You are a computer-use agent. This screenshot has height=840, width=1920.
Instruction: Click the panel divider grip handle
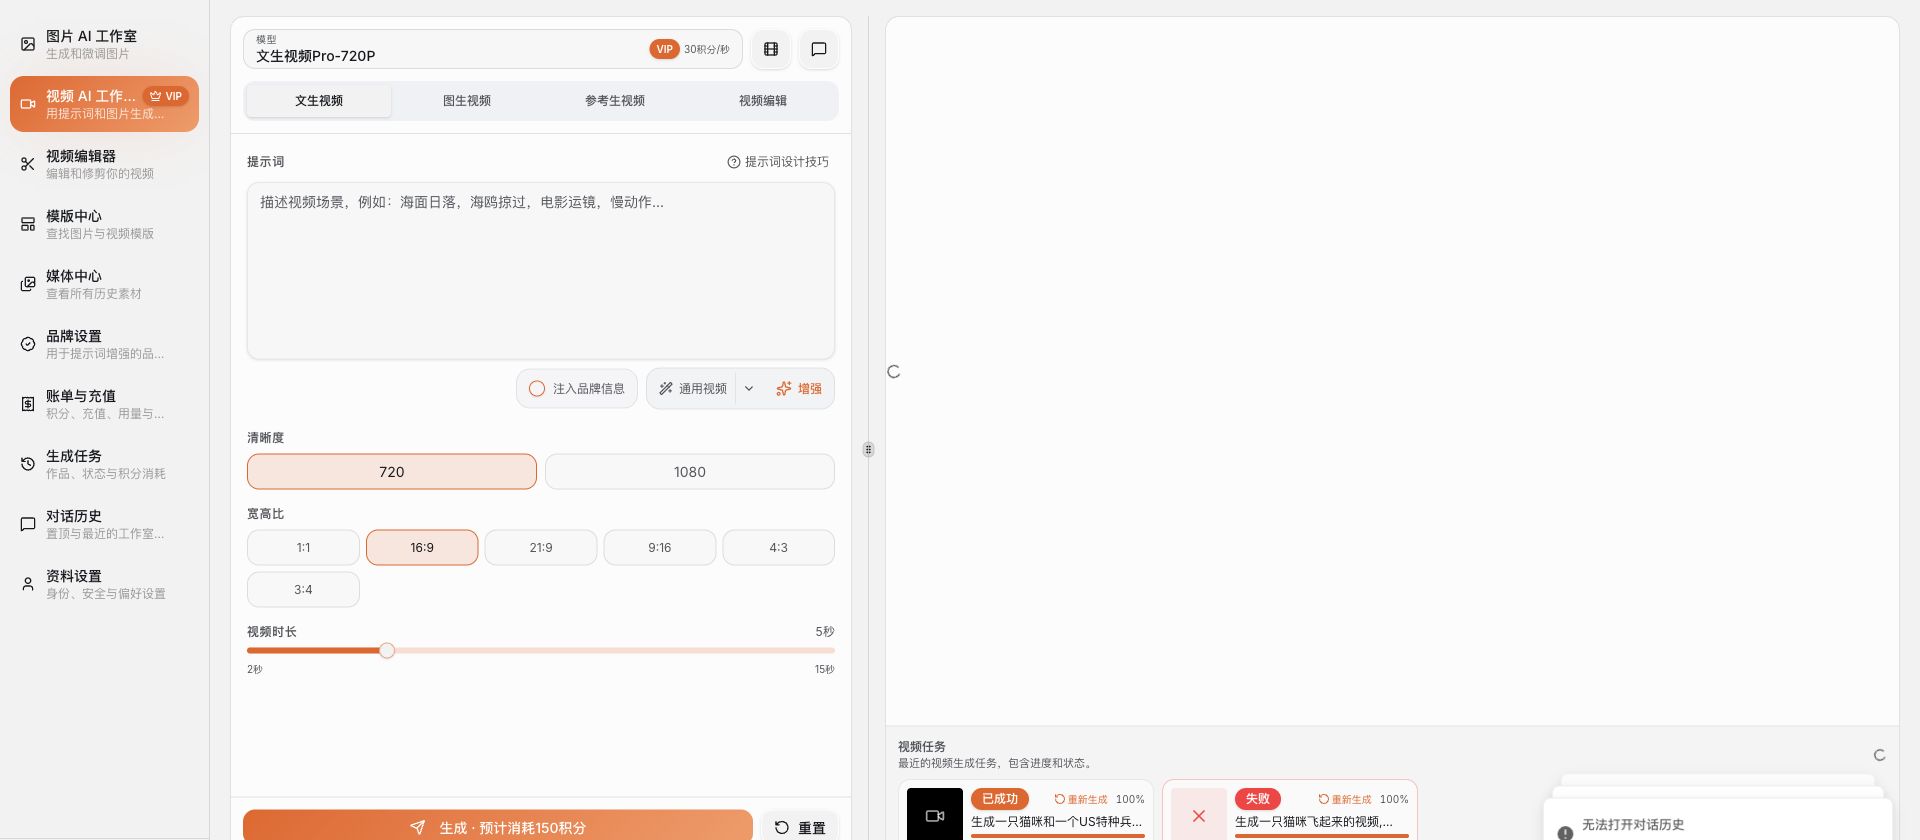[x=868, y=450]
